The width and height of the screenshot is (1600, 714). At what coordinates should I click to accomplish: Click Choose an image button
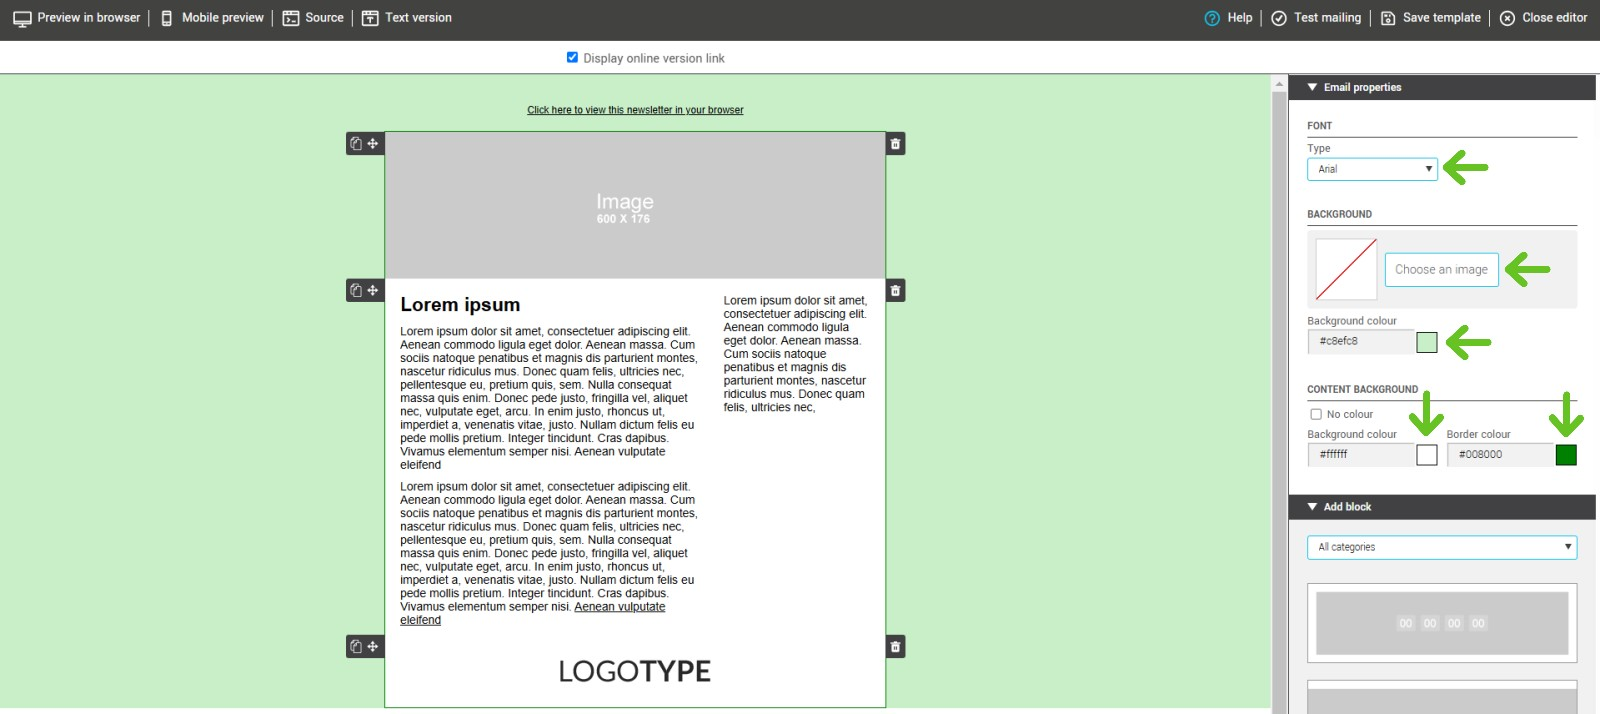pos(1441,269)
